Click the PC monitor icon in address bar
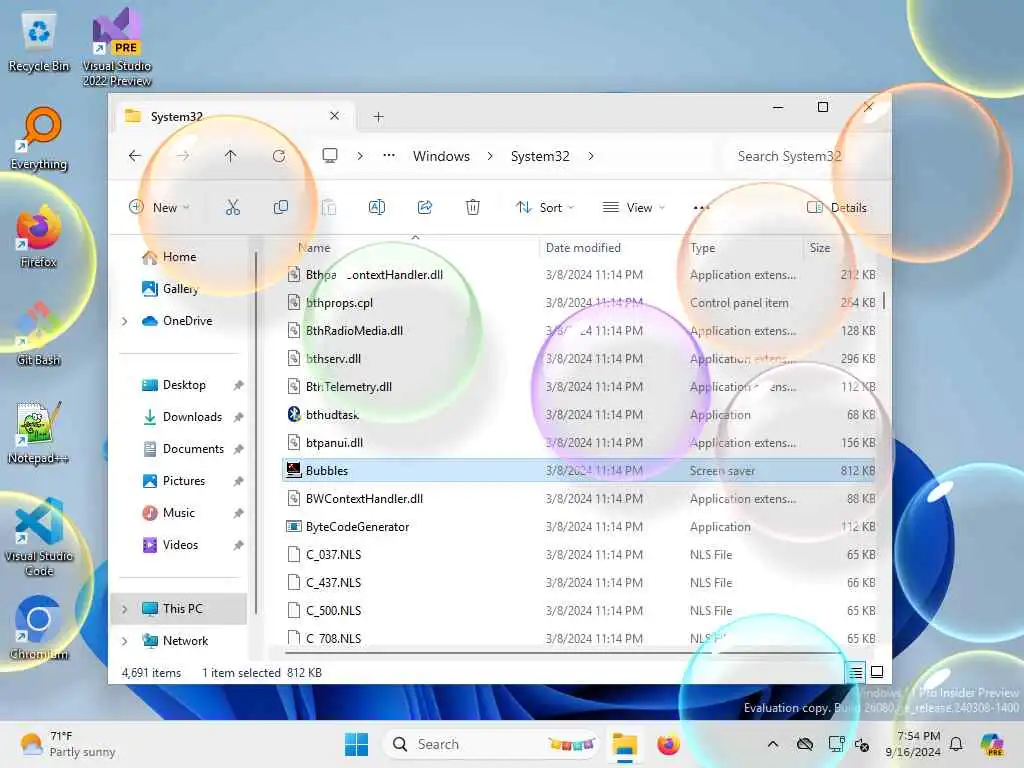The image size is (1024, 768). pos(330,155)
